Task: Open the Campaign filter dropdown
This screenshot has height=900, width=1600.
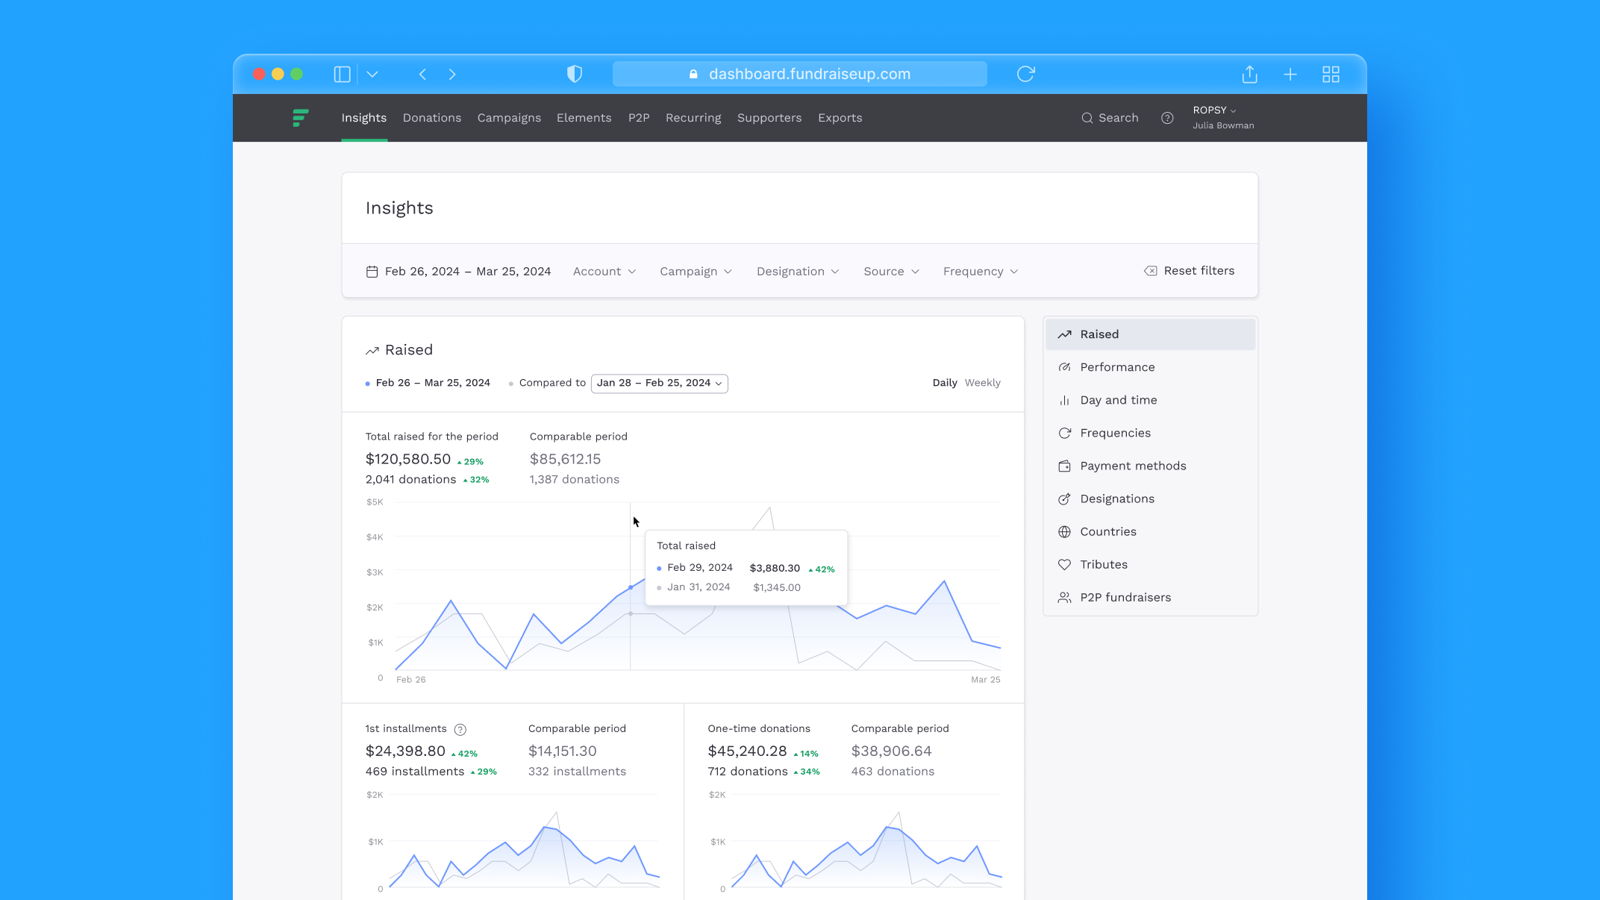Action: [x=695, y=271]
